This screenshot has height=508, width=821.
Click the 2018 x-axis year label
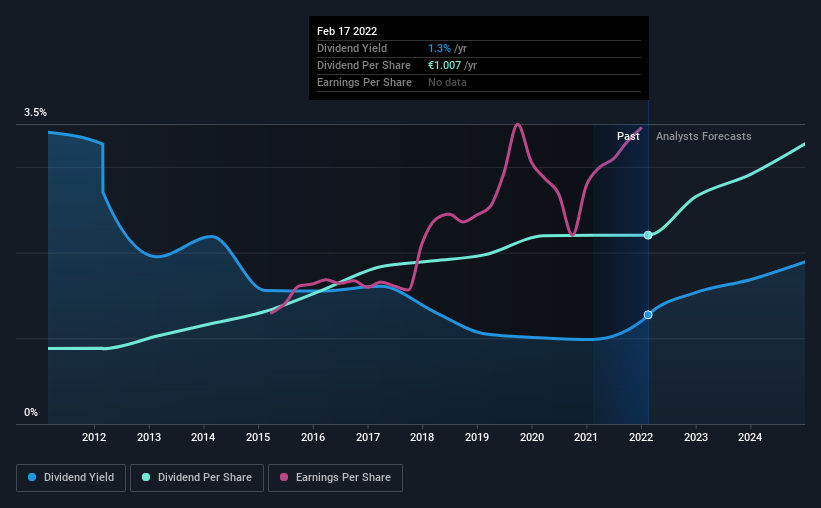(422, 437)
